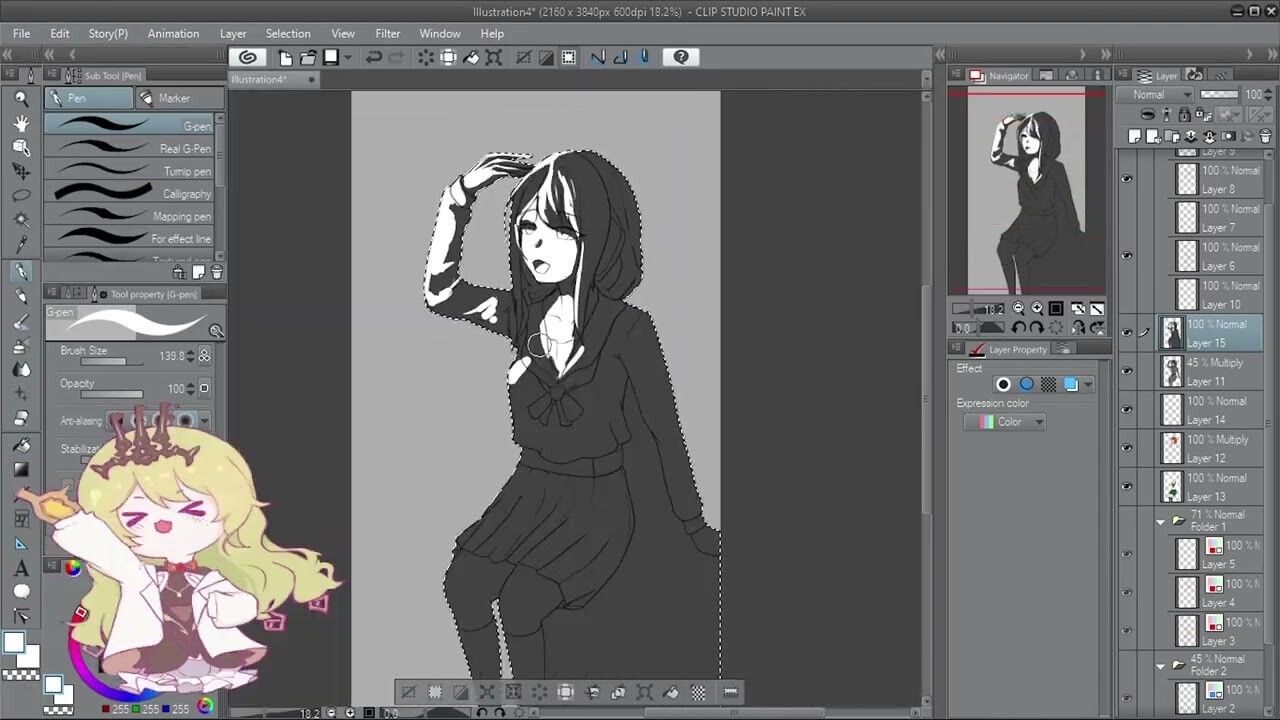Viewport: 1280px width, 720px height.
Task: Collapse Folder 1 in the layer list
Action: 1160,521
